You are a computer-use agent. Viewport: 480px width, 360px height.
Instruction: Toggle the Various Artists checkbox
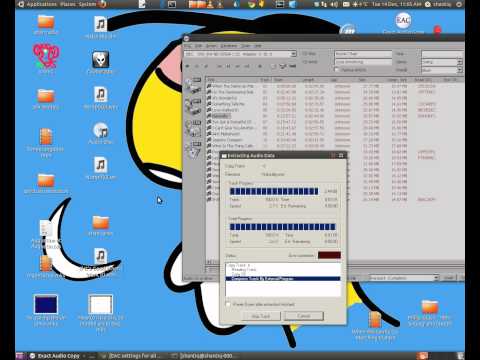point(336,70)
